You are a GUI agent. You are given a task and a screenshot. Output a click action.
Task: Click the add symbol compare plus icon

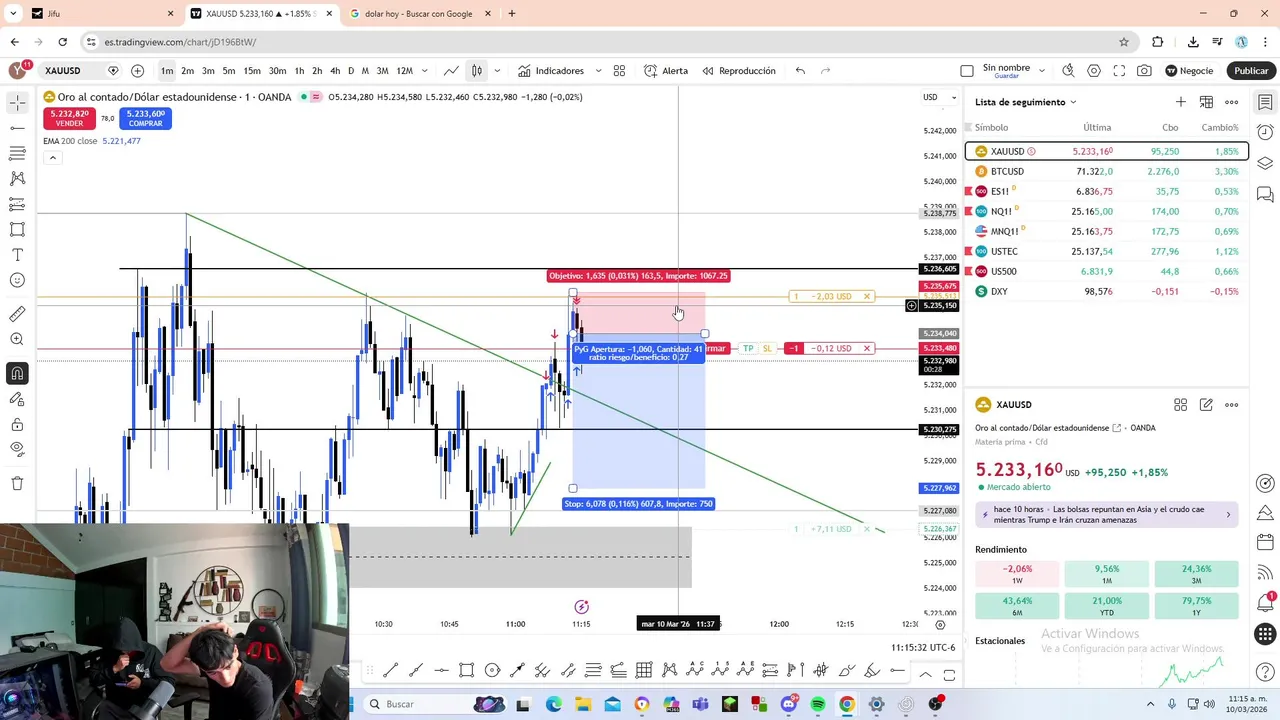(x=137, y=71)
